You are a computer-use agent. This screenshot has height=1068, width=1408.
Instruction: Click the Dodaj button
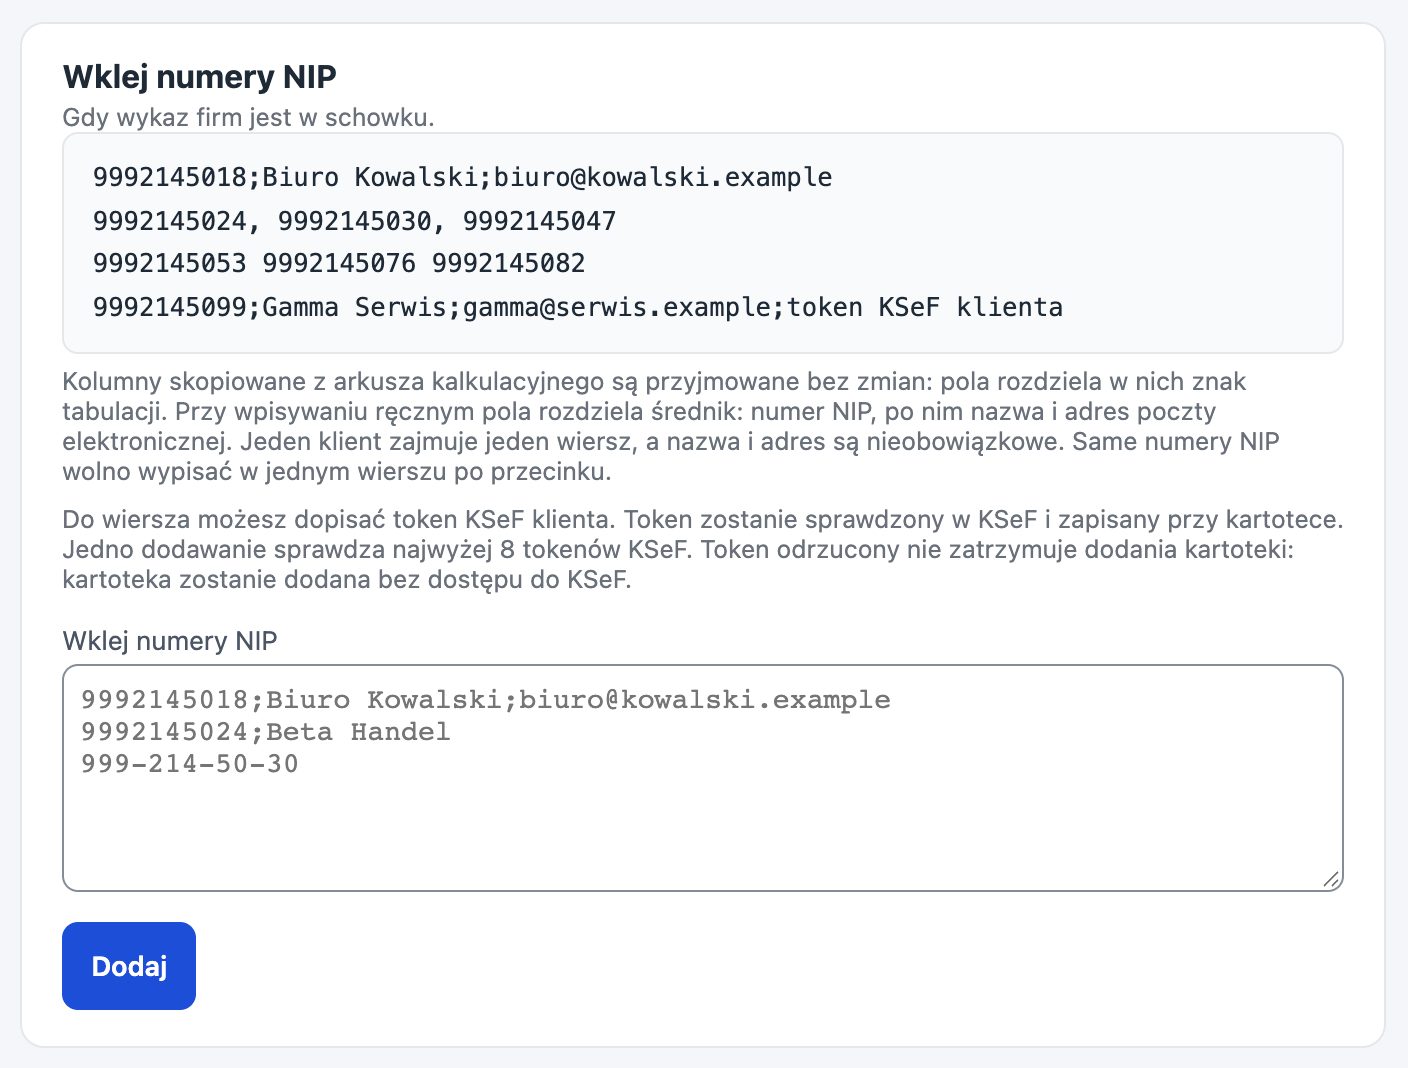(129, 966)
